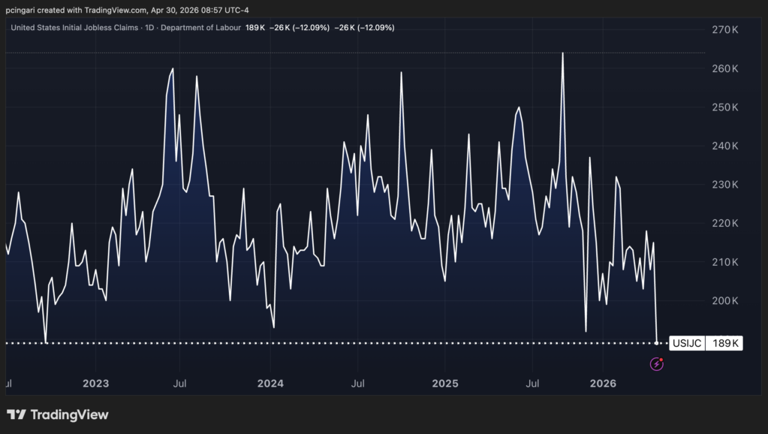Select the USIJC symbol label
This screenshot has width=768, height=434.
click(x=685, y=343)
